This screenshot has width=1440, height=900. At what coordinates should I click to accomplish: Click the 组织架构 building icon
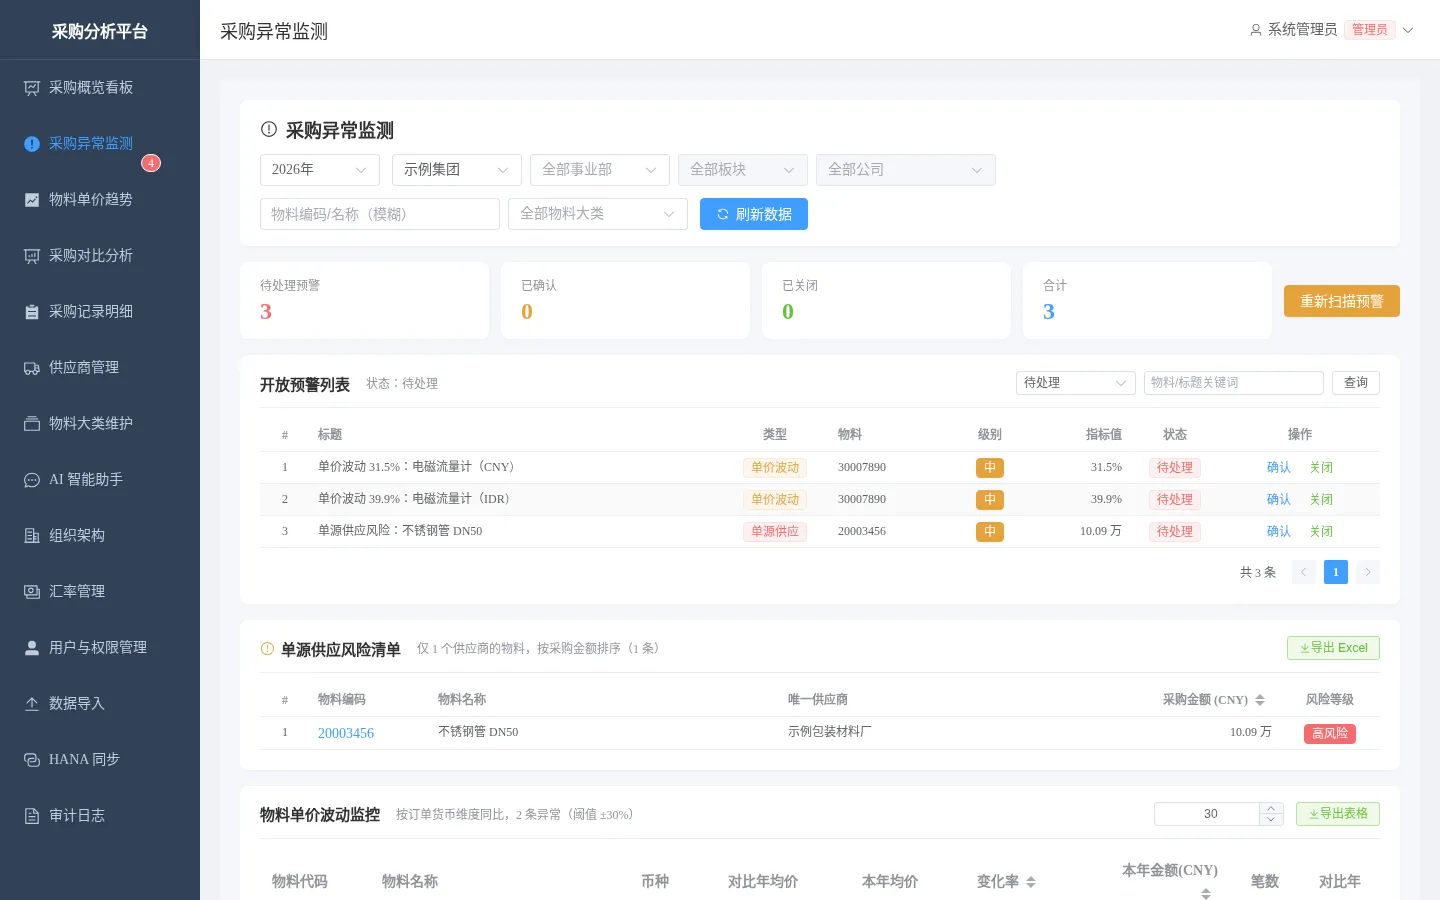32,536
